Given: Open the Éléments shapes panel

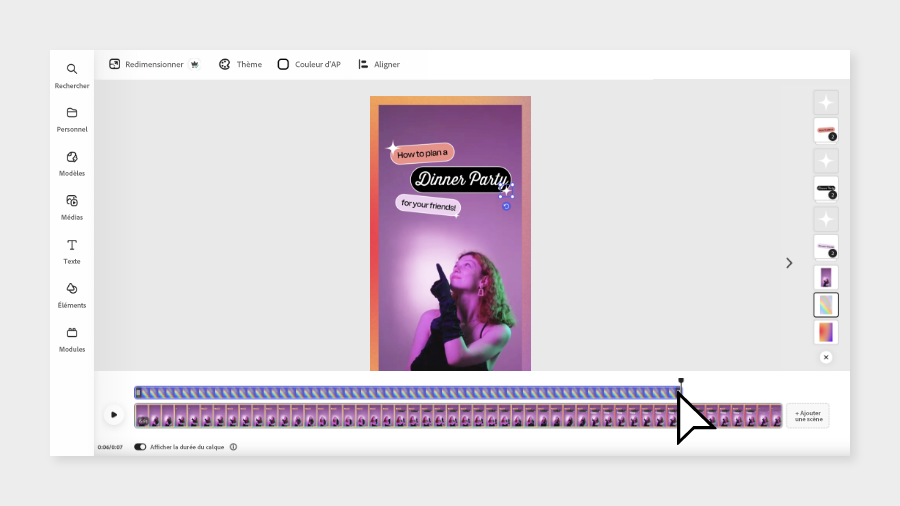Looking at the screenshot, I should click(72, 295).
